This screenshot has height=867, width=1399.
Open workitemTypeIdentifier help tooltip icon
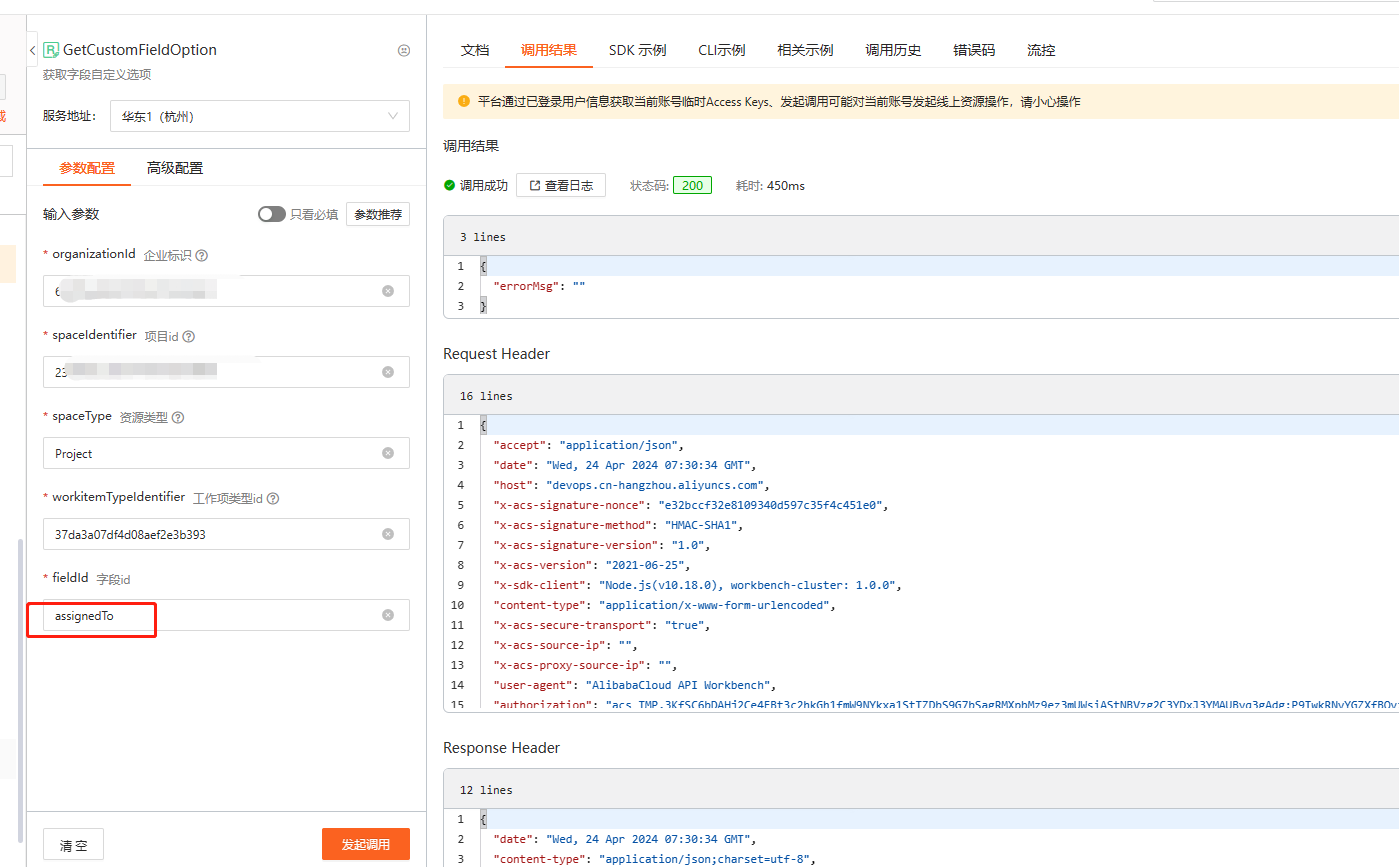pos(273,498)
